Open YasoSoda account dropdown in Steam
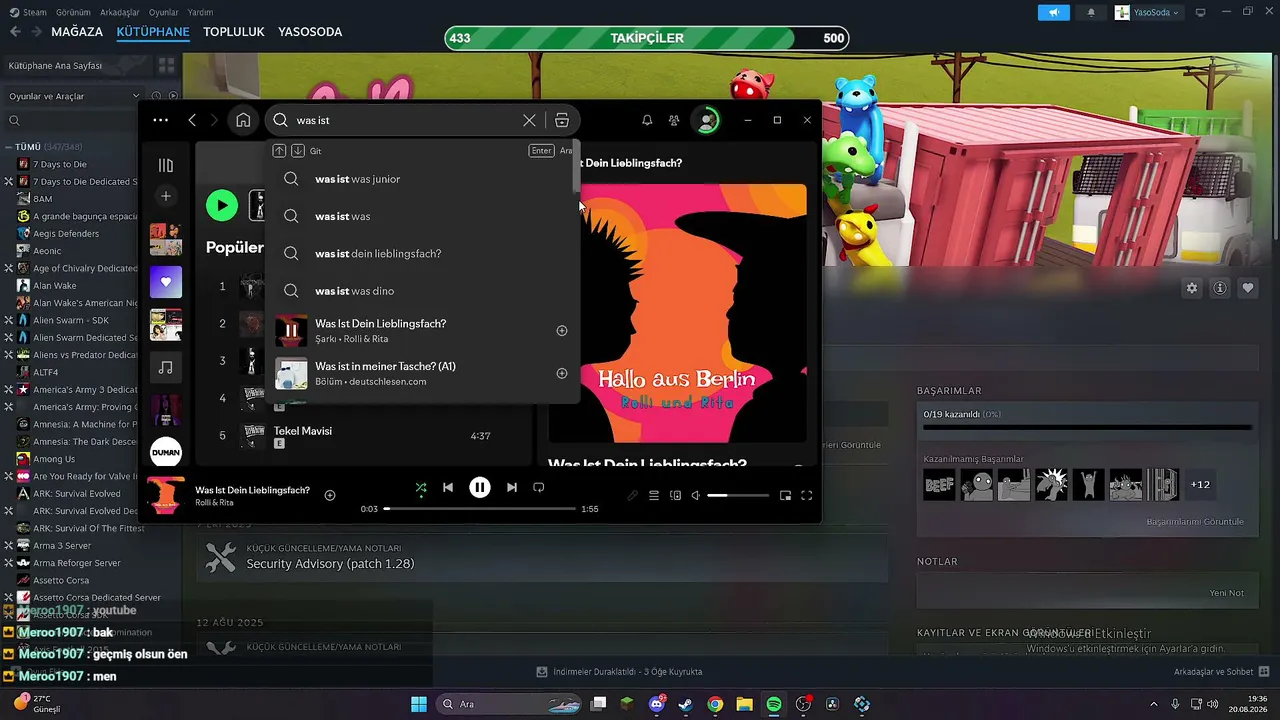Screen dimensions: 1280x720 [x=1147, y=12]
